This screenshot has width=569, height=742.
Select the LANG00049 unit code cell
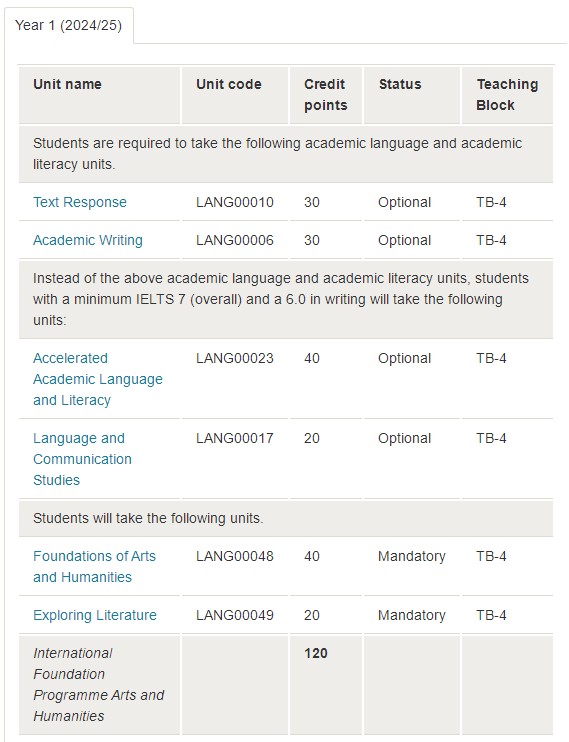[235, 615]
